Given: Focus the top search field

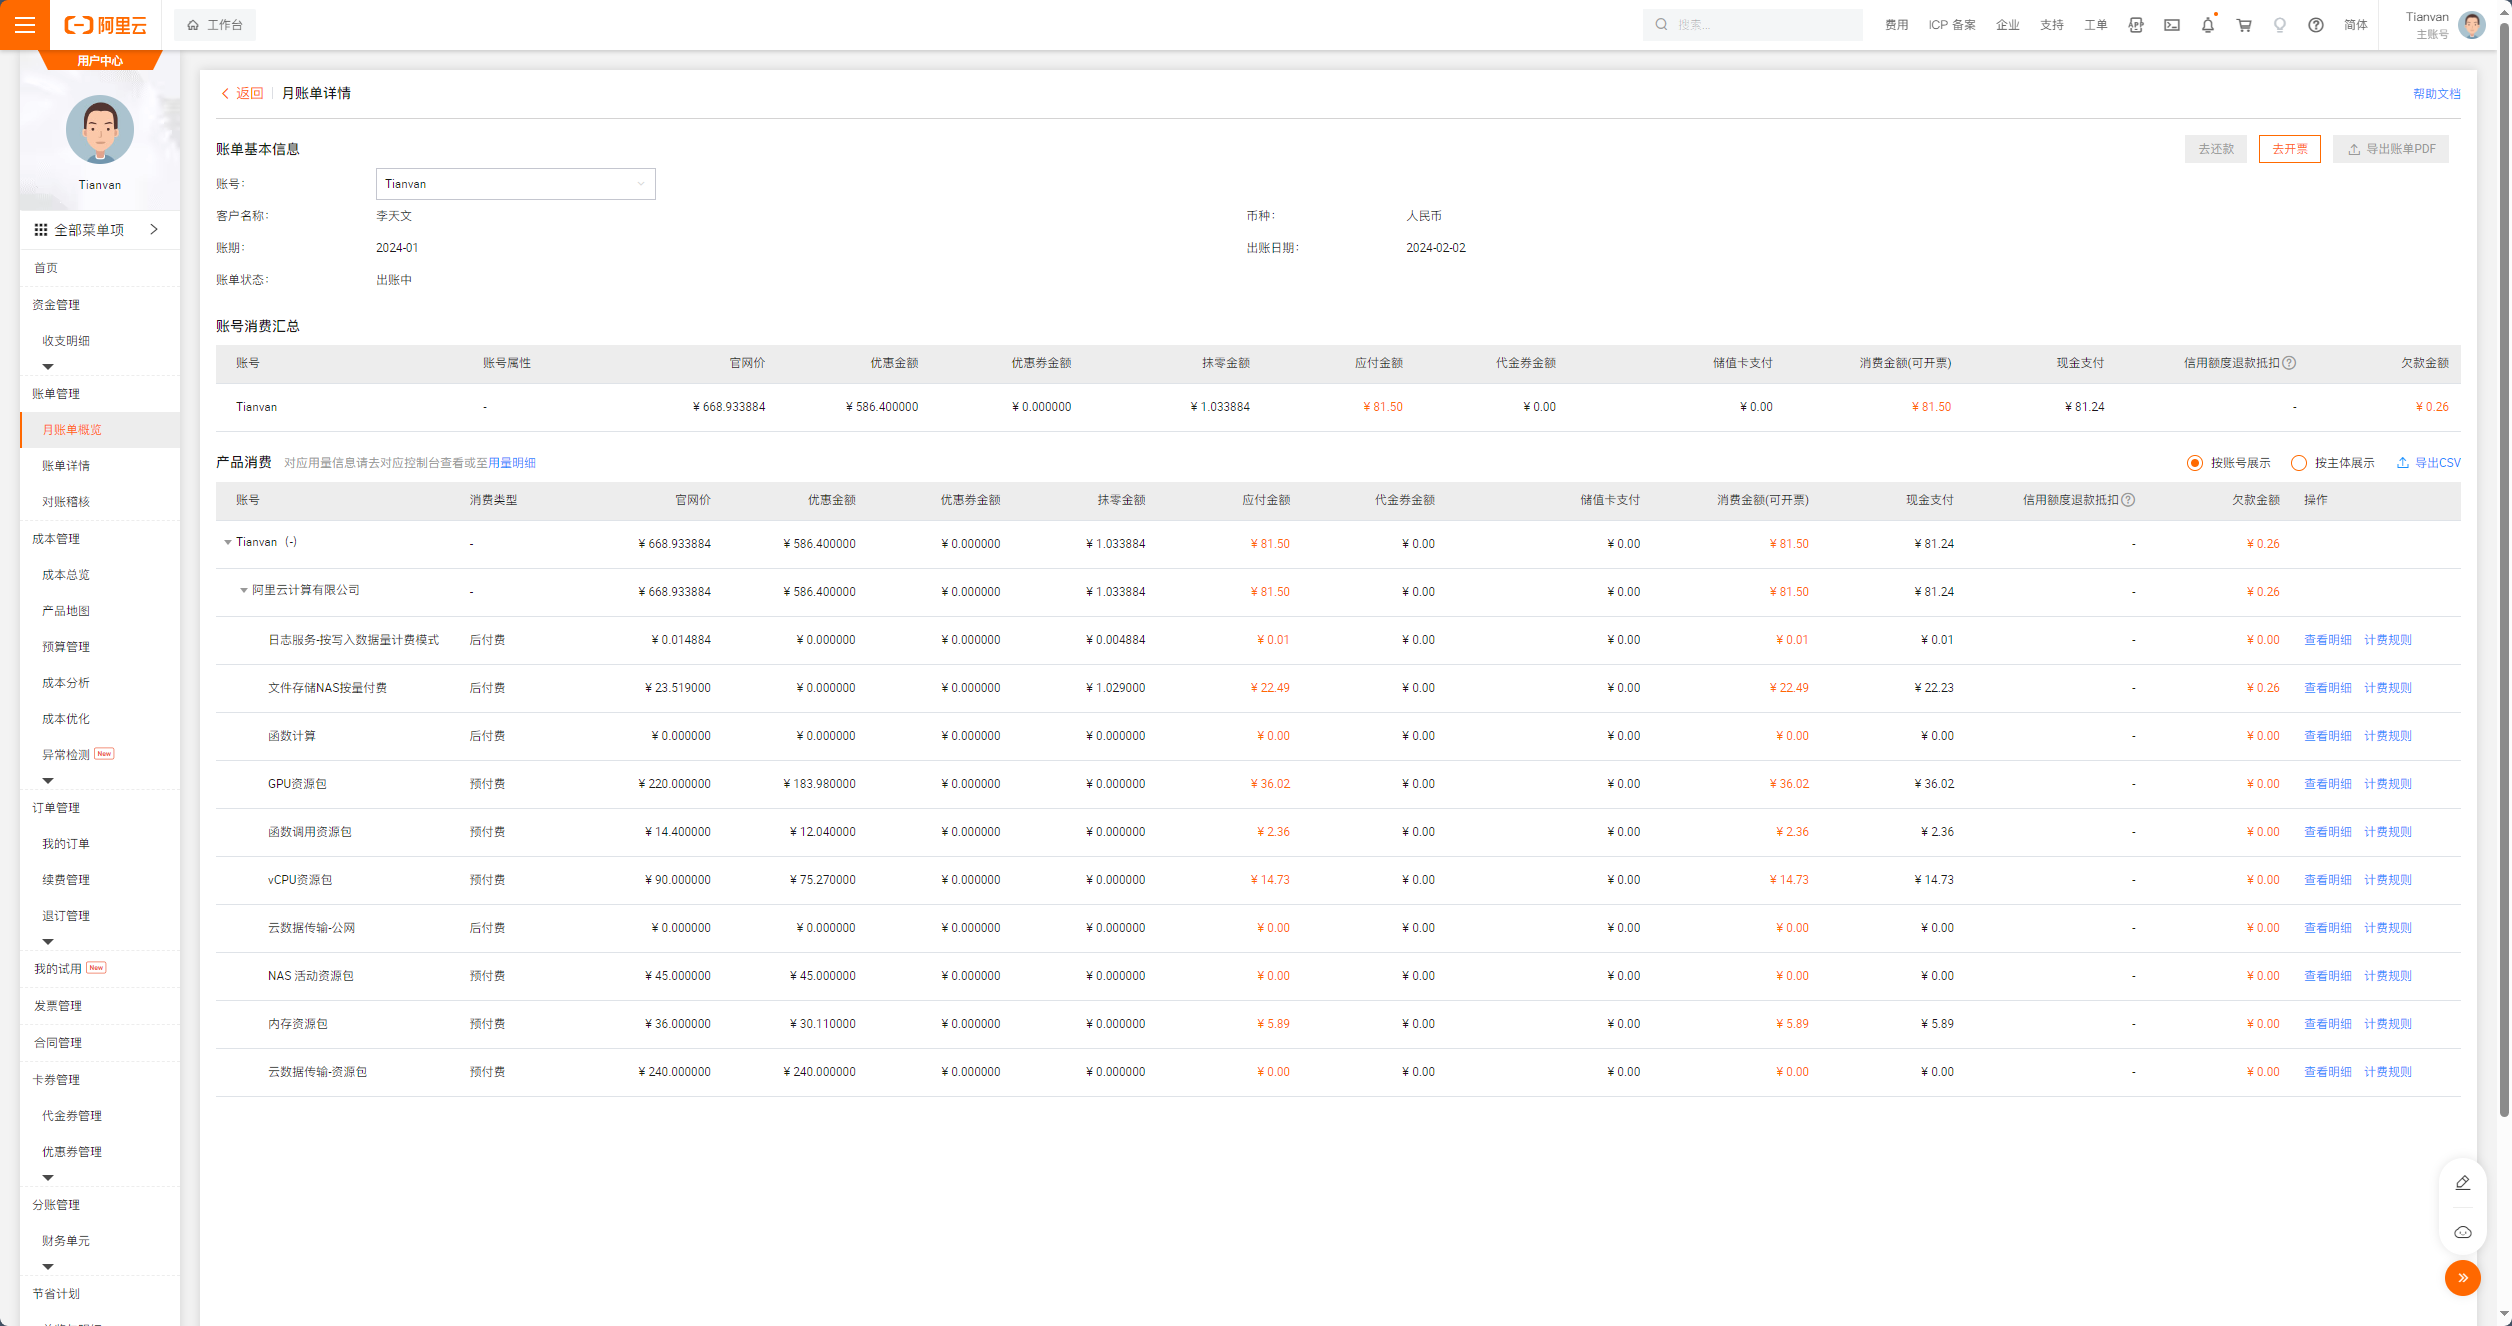Looking at the screenshot, I should point(1753,25).
